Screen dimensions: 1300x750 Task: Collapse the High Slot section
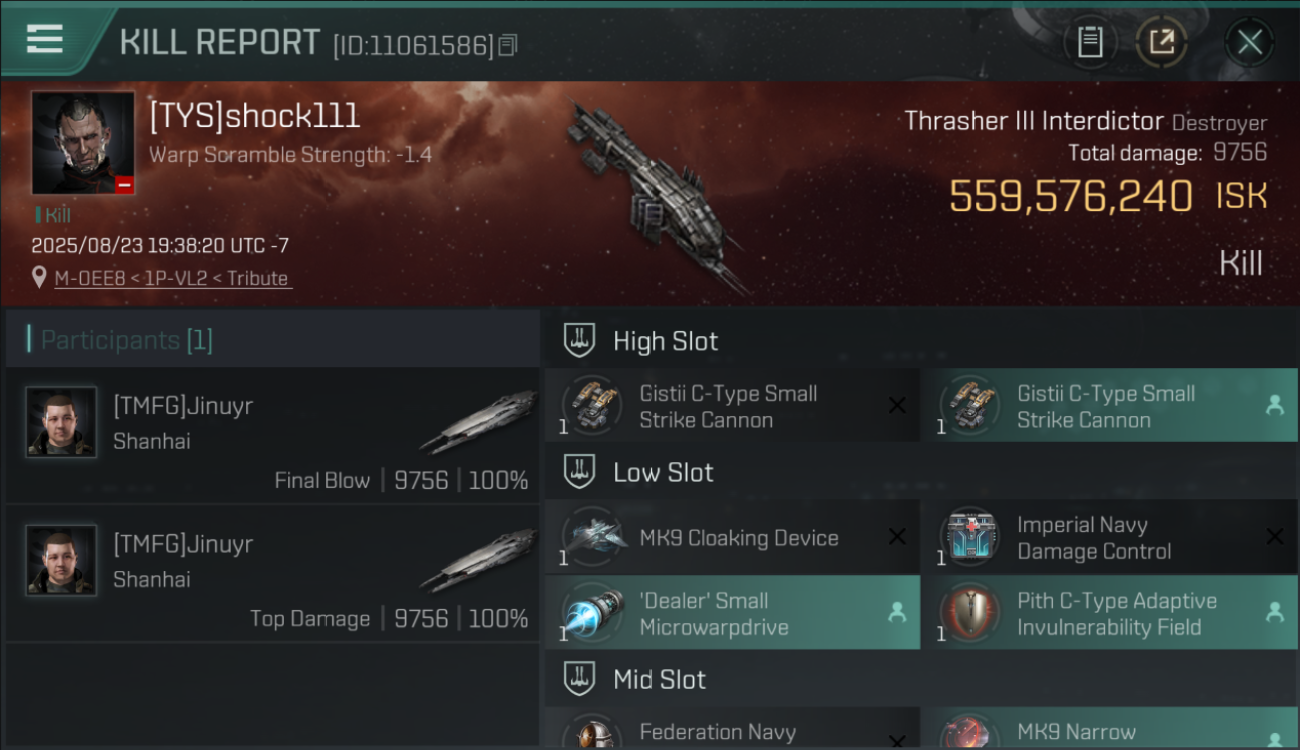coord(579,341)
